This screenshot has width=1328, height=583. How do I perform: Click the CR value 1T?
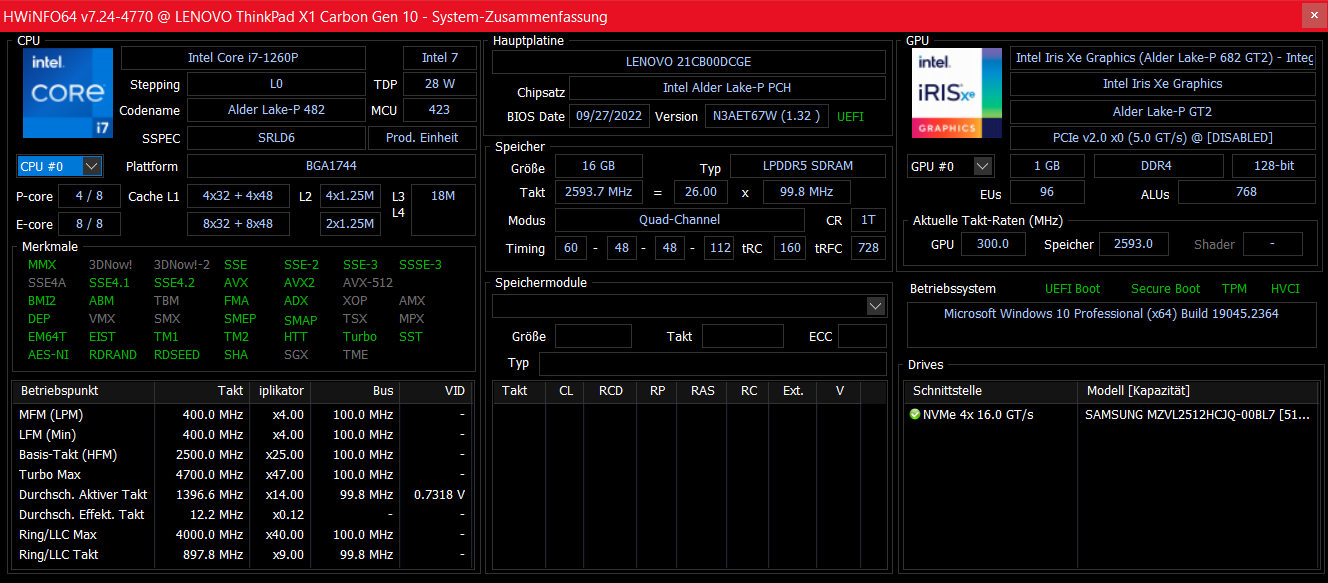coord(868,220)
